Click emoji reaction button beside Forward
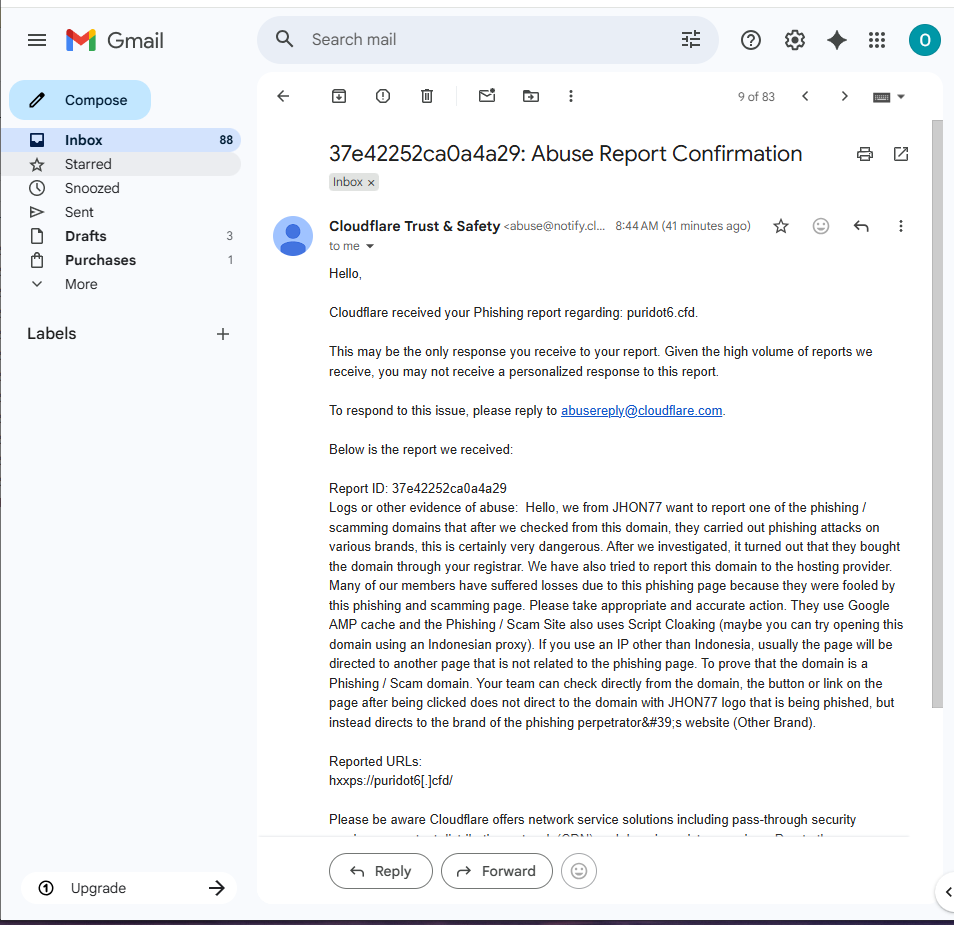 pos(579,871)
